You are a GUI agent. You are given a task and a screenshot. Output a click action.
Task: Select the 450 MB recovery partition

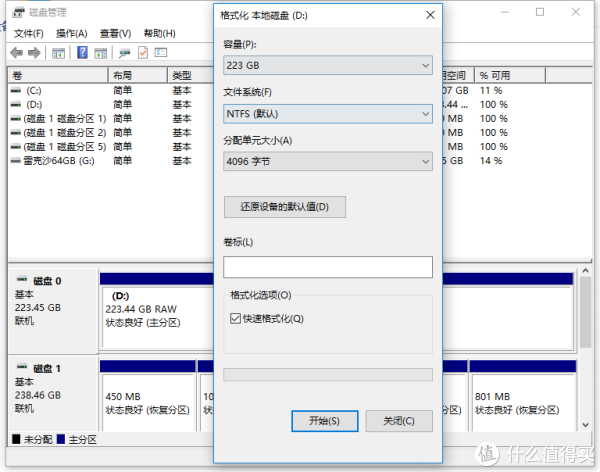click(x=148, y=403)
